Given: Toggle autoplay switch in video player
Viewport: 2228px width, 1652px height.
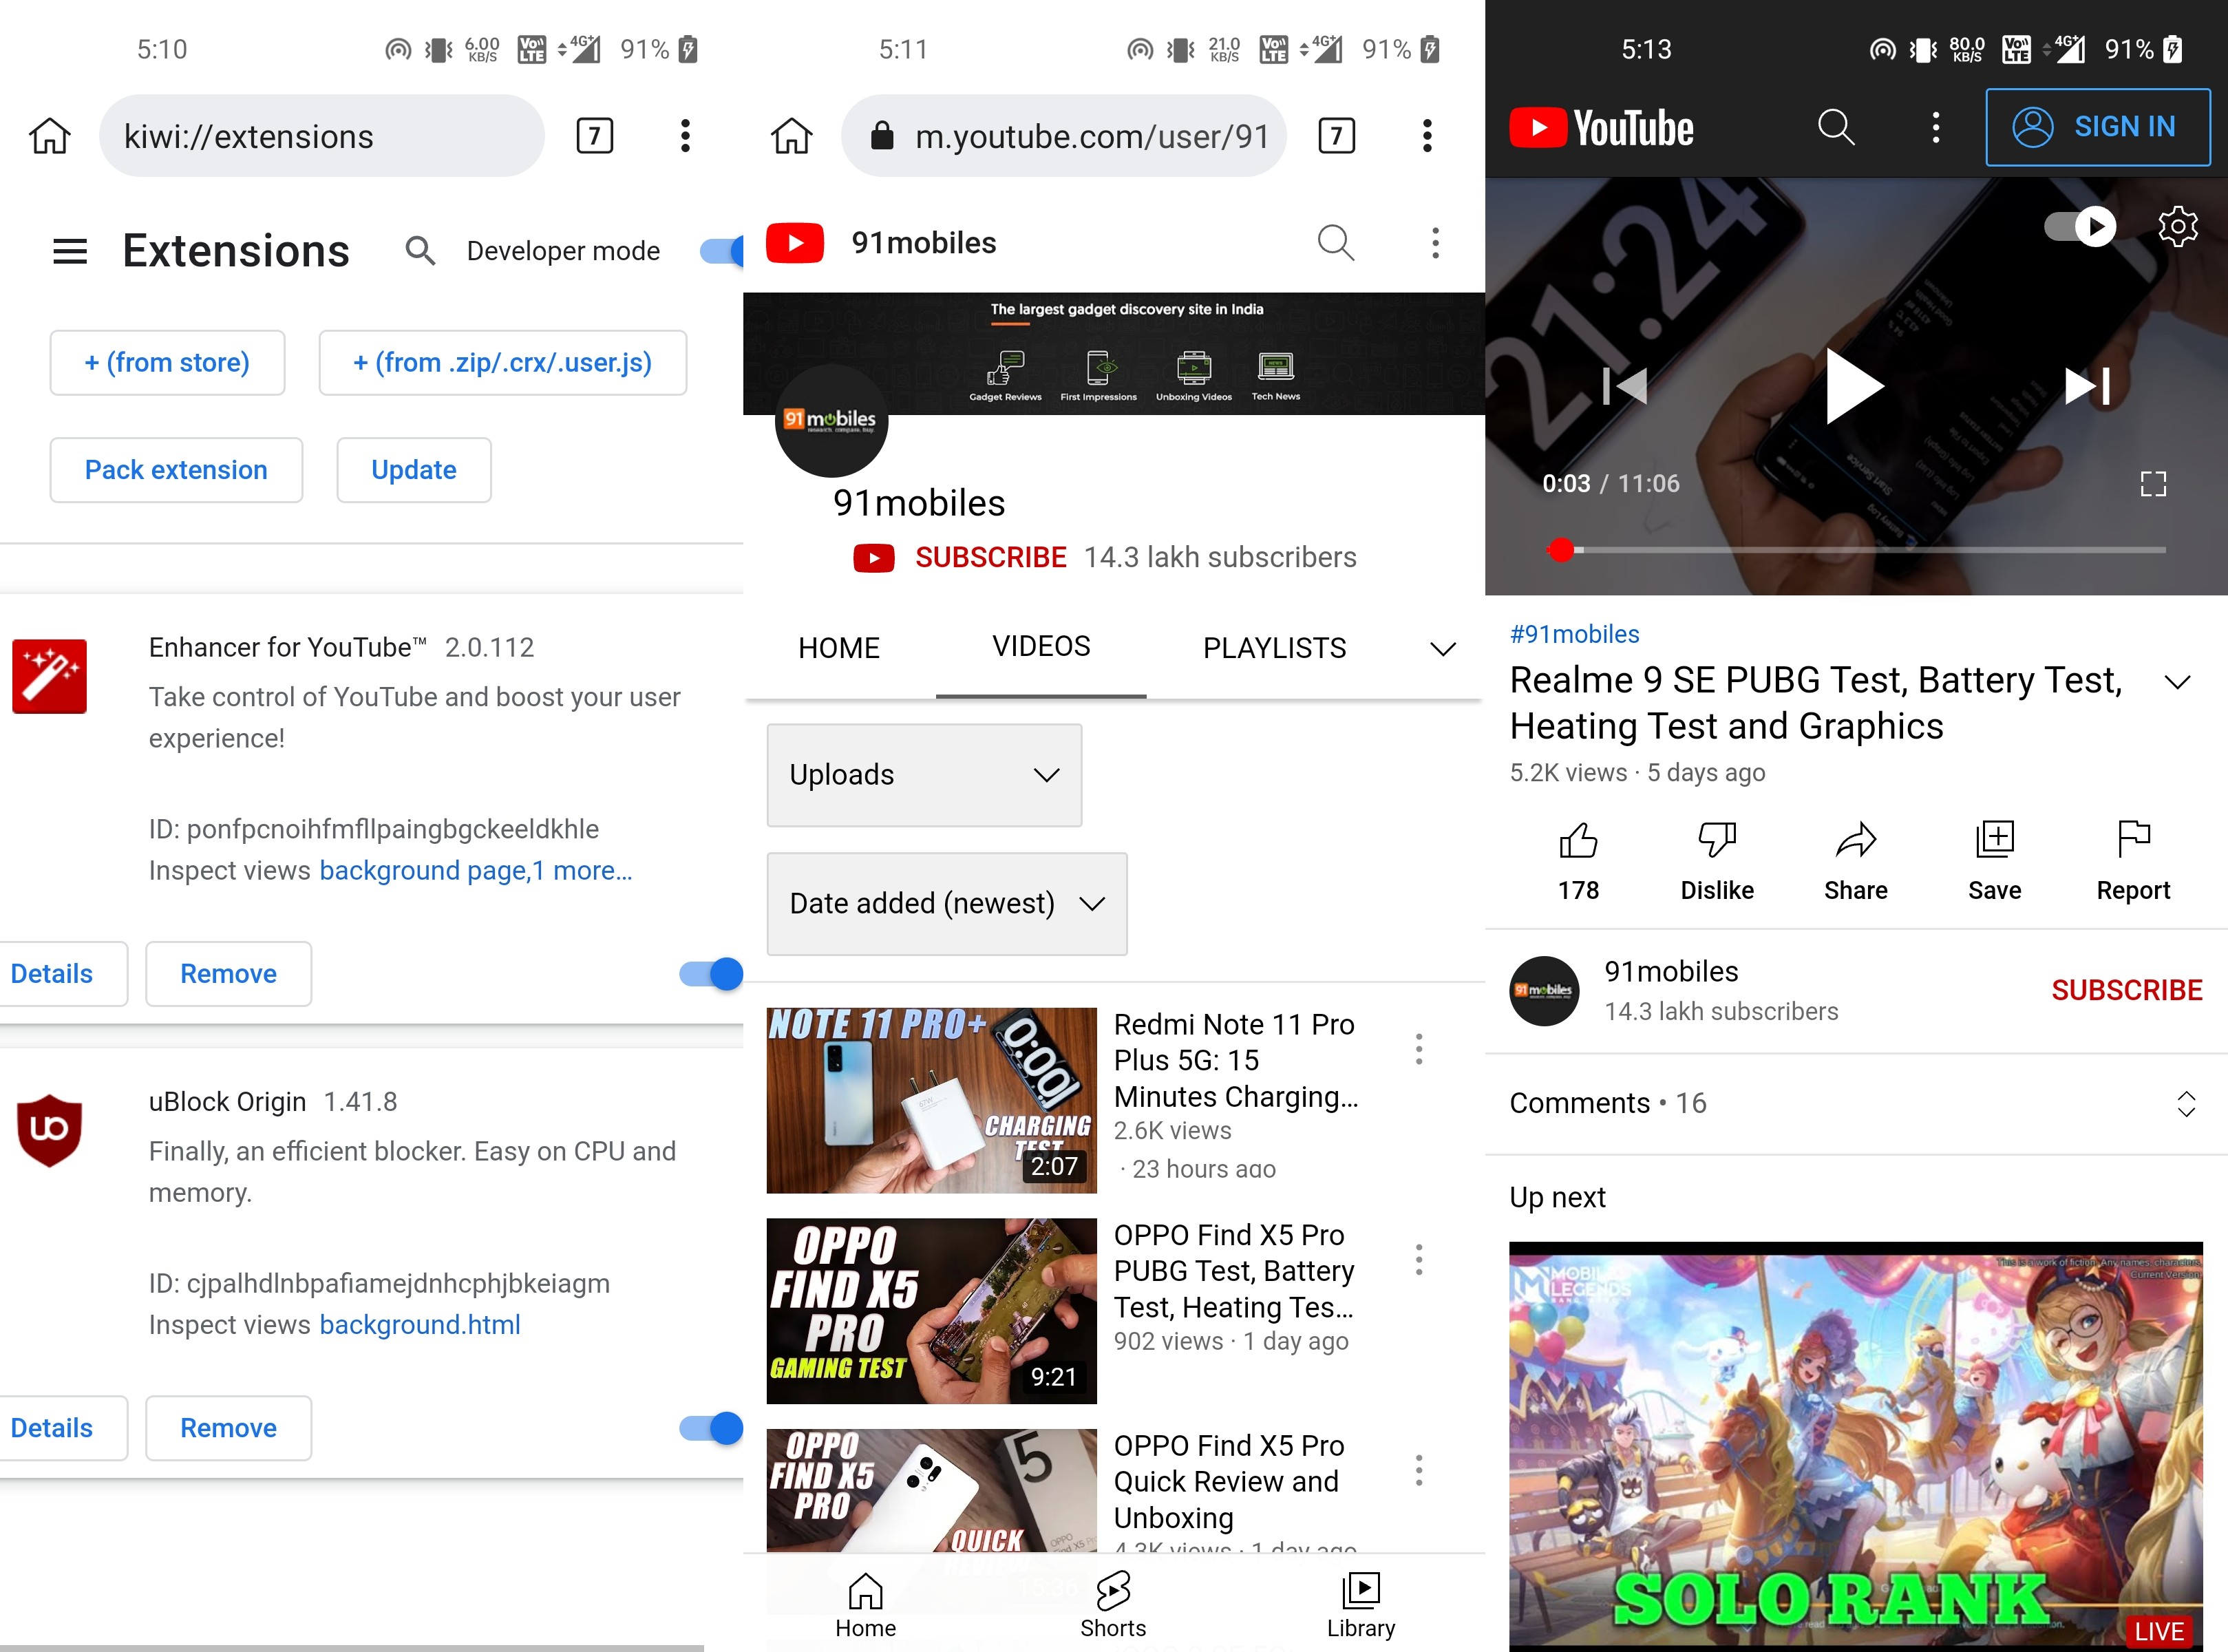Looking at the screenshot, I should pos(2080,227).
